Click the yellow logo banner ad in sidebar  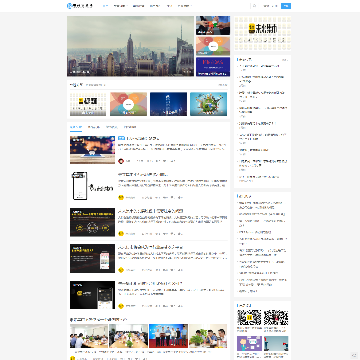[262, 33]
